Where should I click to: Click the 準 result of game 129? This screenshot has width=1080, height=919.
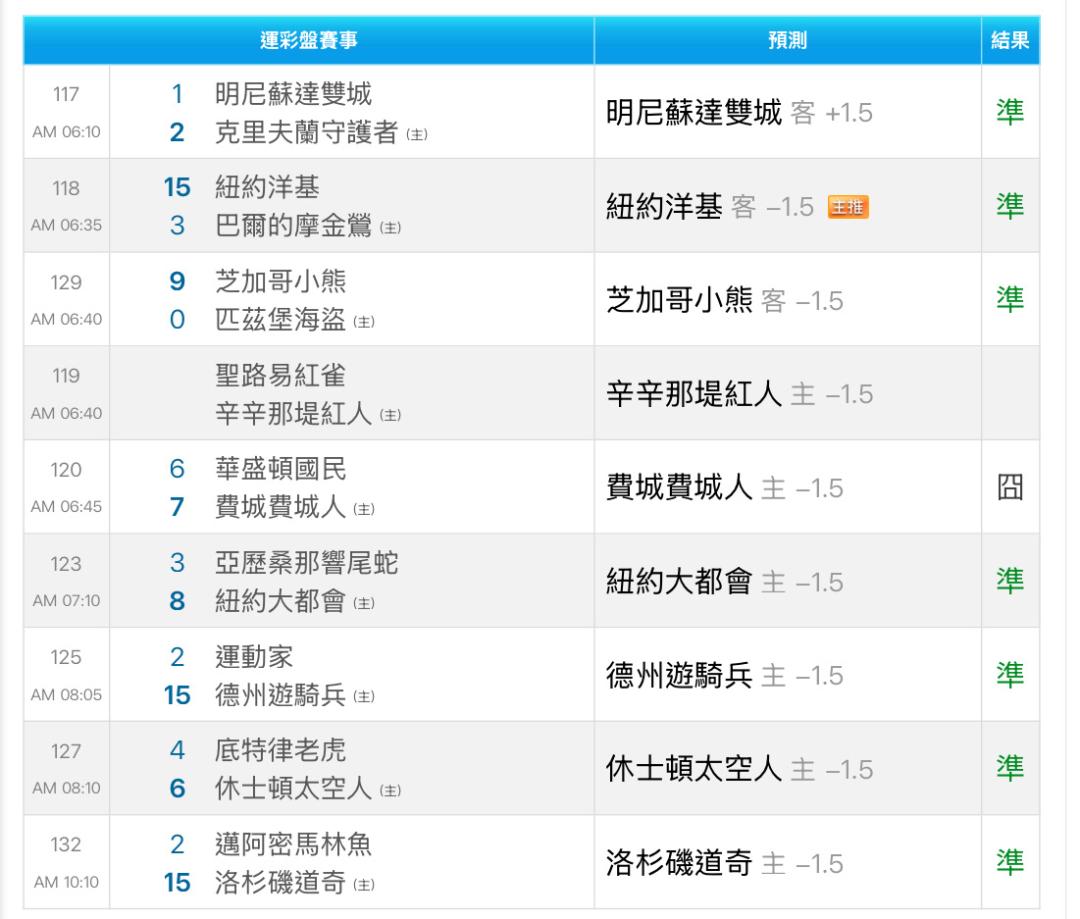[x=1010, y=300]
